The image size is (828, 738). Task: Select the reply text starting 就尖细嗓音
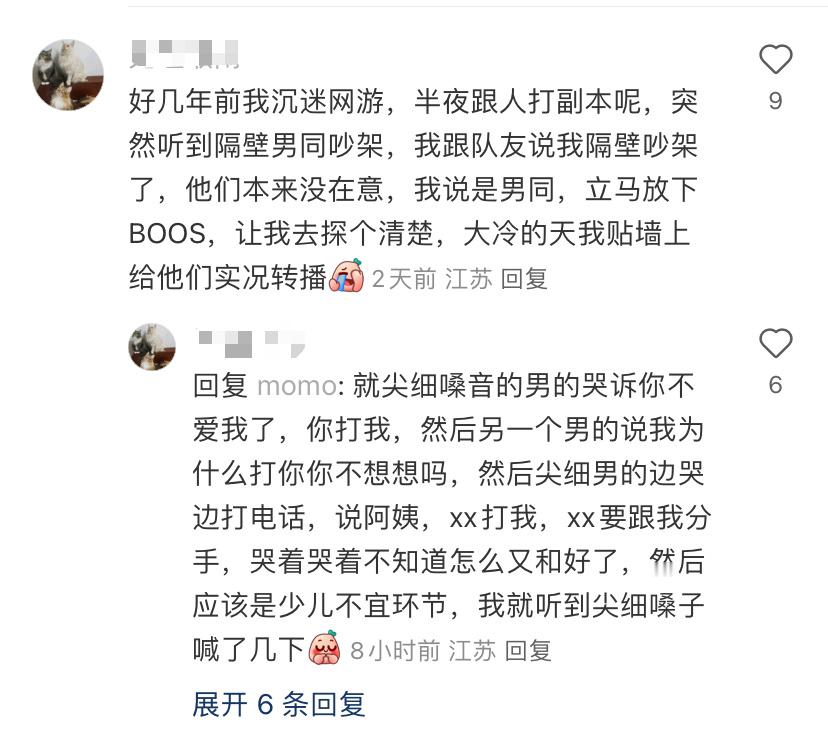click(x=451, y=517)
